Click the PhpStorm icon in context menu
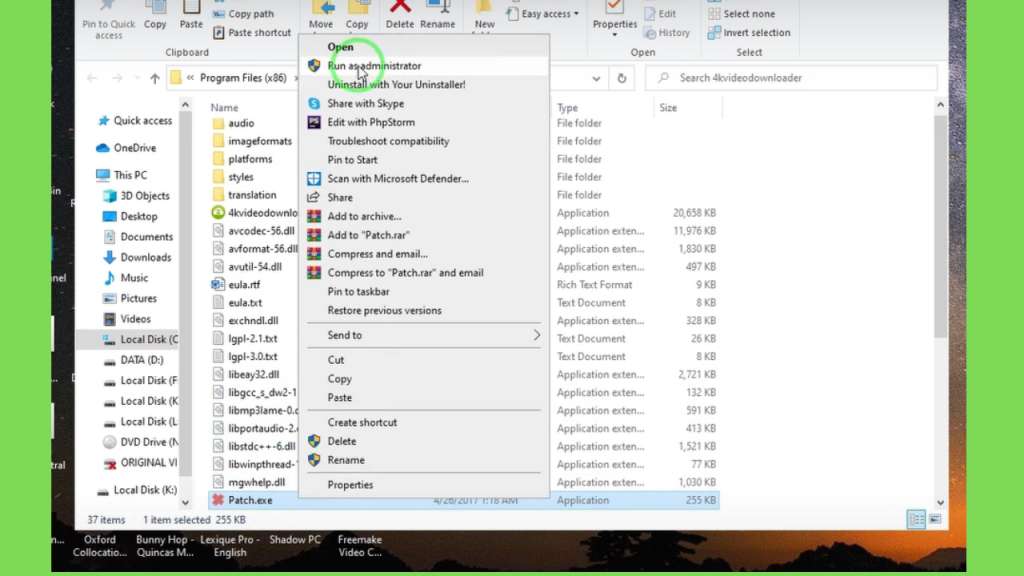 (314, 122)
